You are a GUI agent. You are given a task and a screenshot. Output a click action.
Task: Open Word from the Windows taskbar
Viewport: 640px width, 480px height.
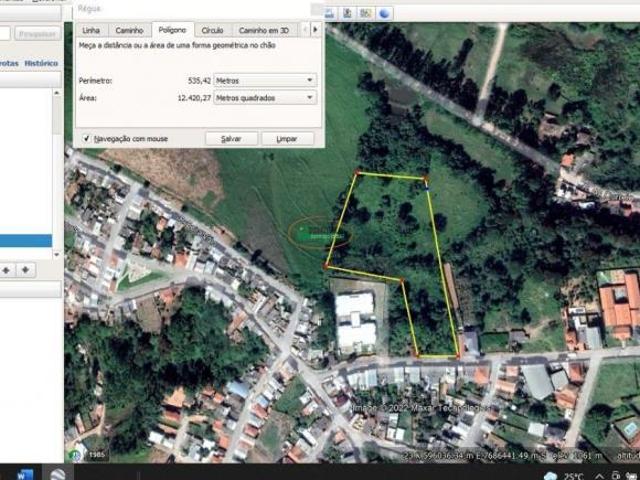click(x=24, y=474)
